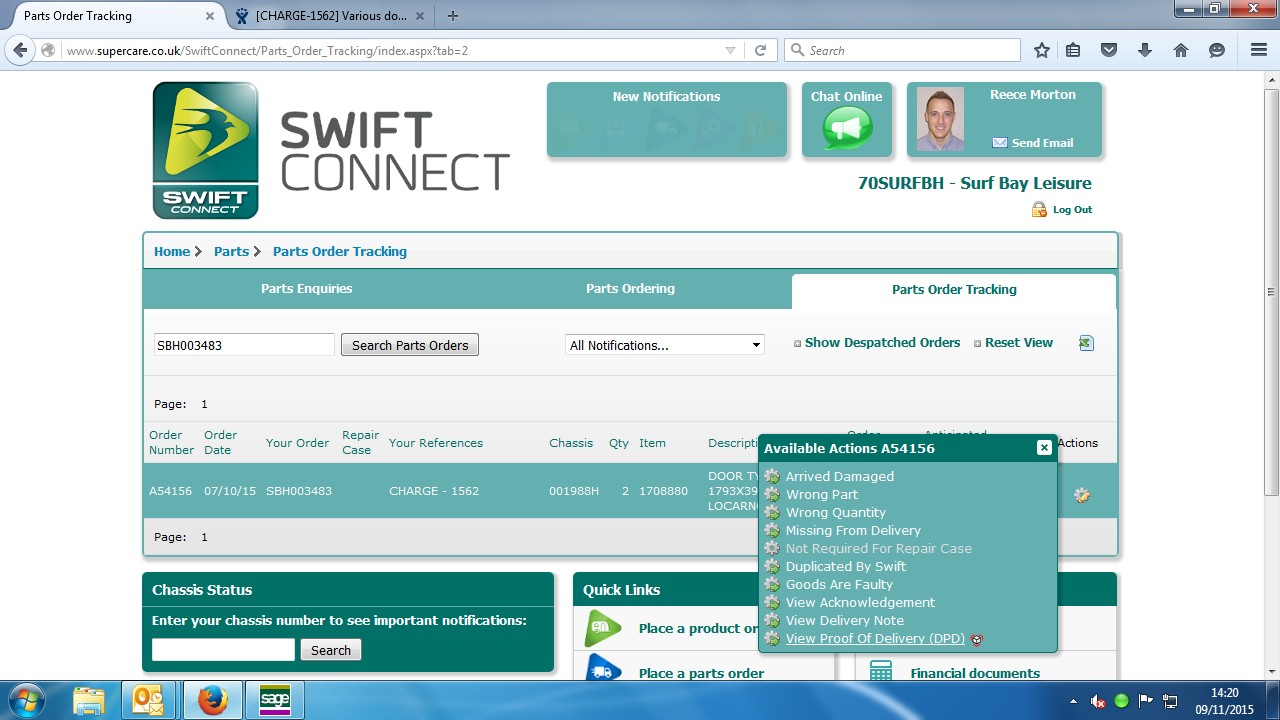Go to the Firefox home page icon
Screen dimensions: 1280x720
pos(1181,50)
